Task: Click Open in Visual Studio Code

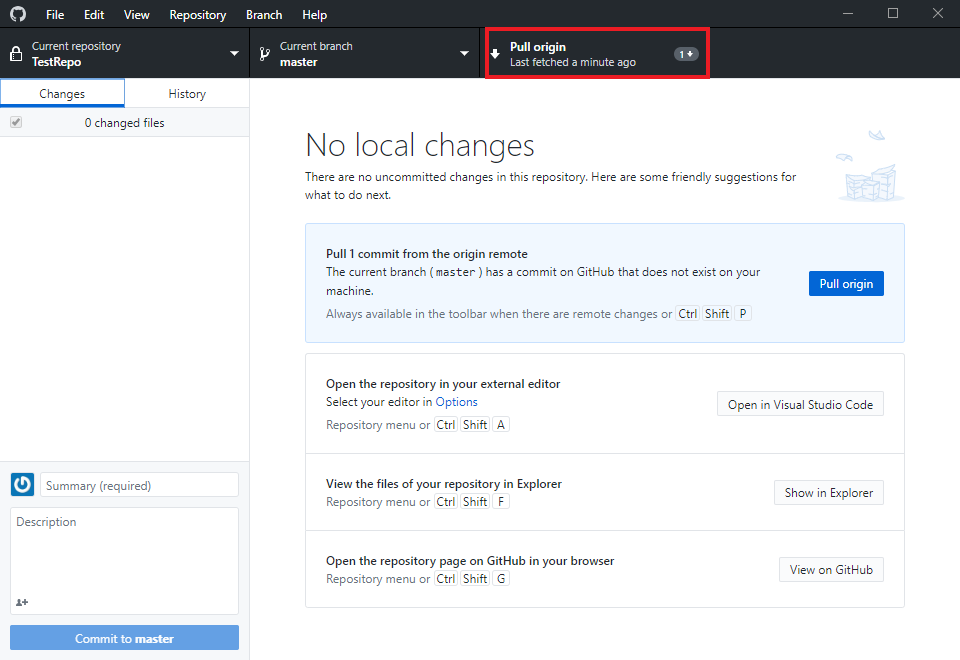Action: pos(800,404)
